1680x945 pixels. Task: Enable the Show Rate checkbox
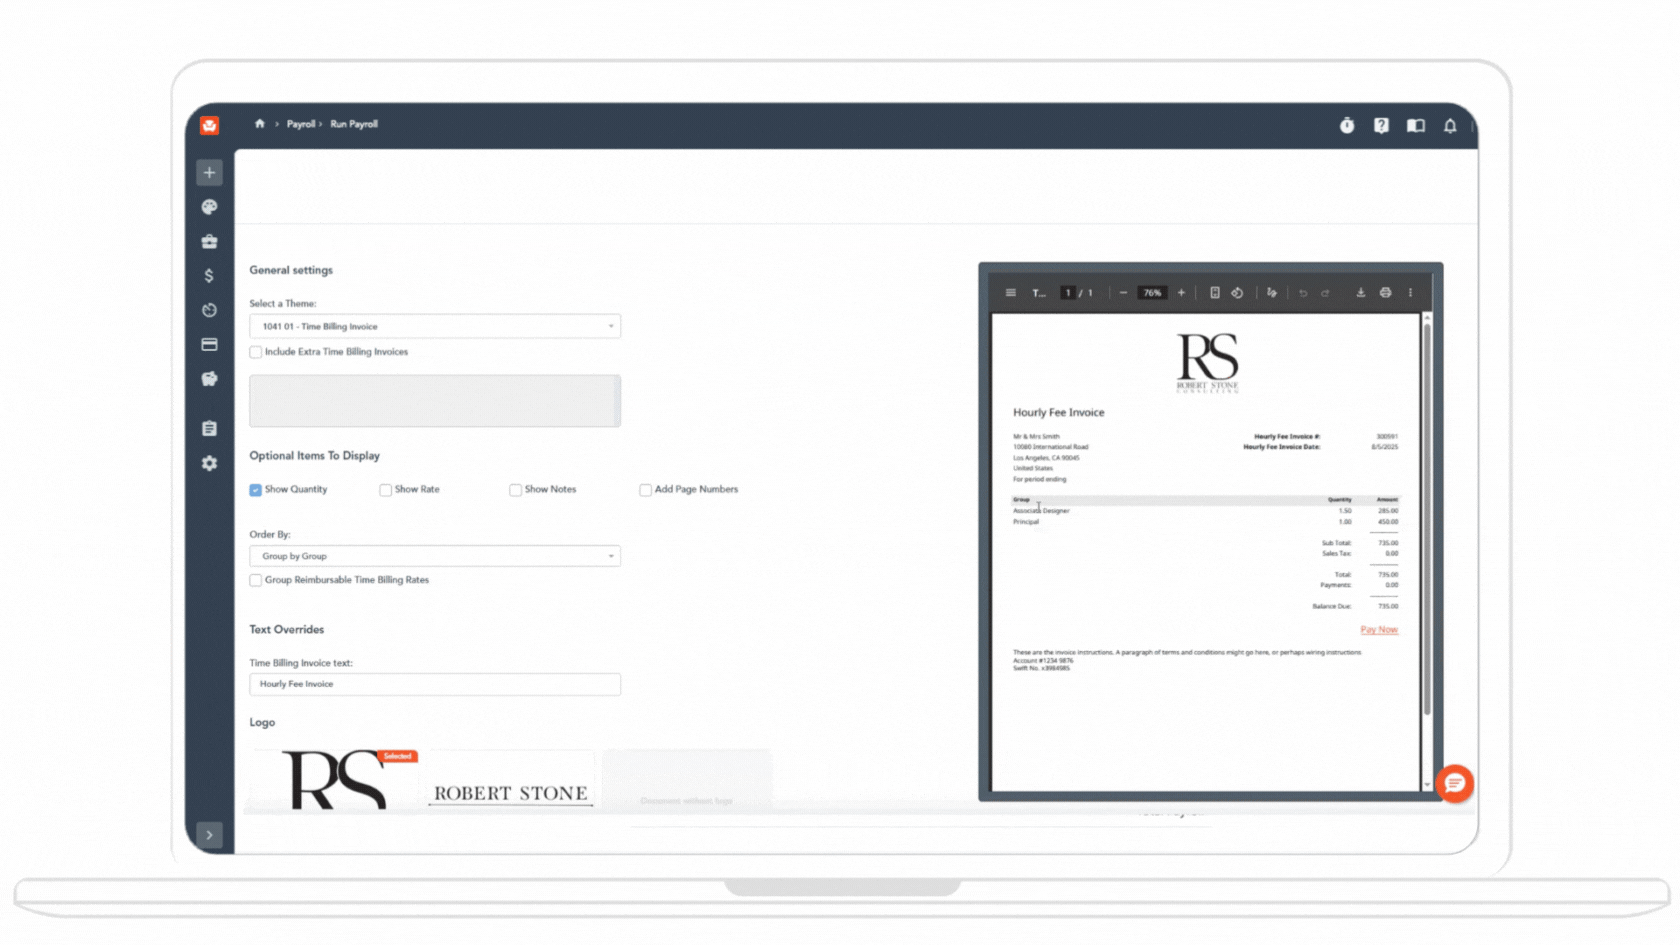(x=386, y=490)
